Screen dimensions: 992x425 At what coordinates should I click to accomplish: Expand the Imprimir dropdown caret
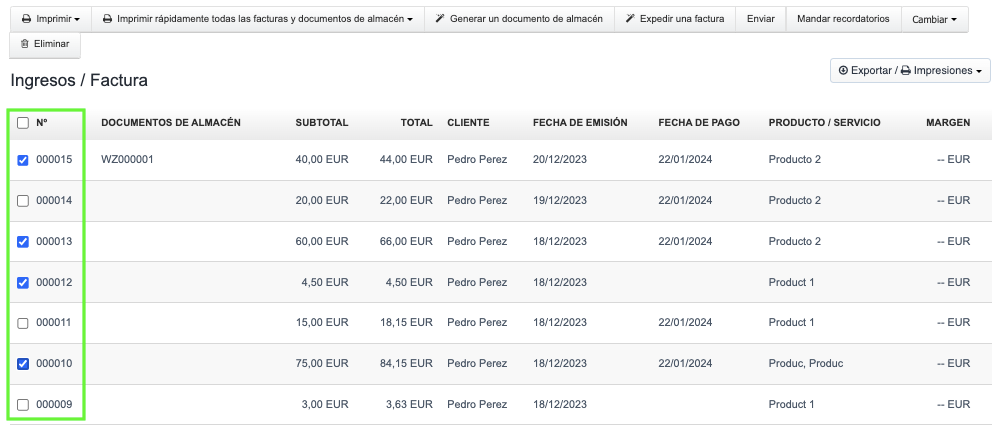pos(77,20)
